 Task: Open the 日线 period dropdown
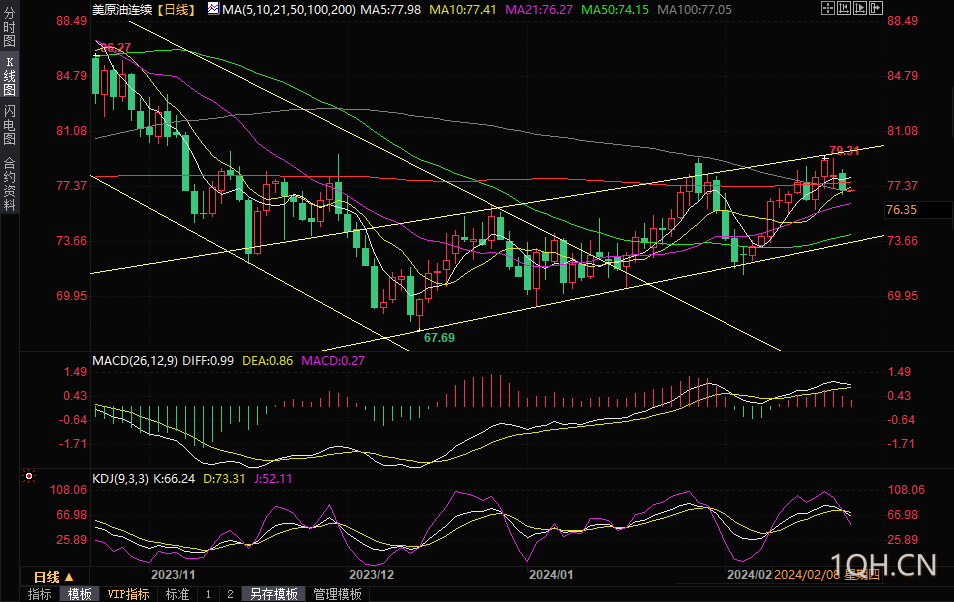tap(54, 576)
